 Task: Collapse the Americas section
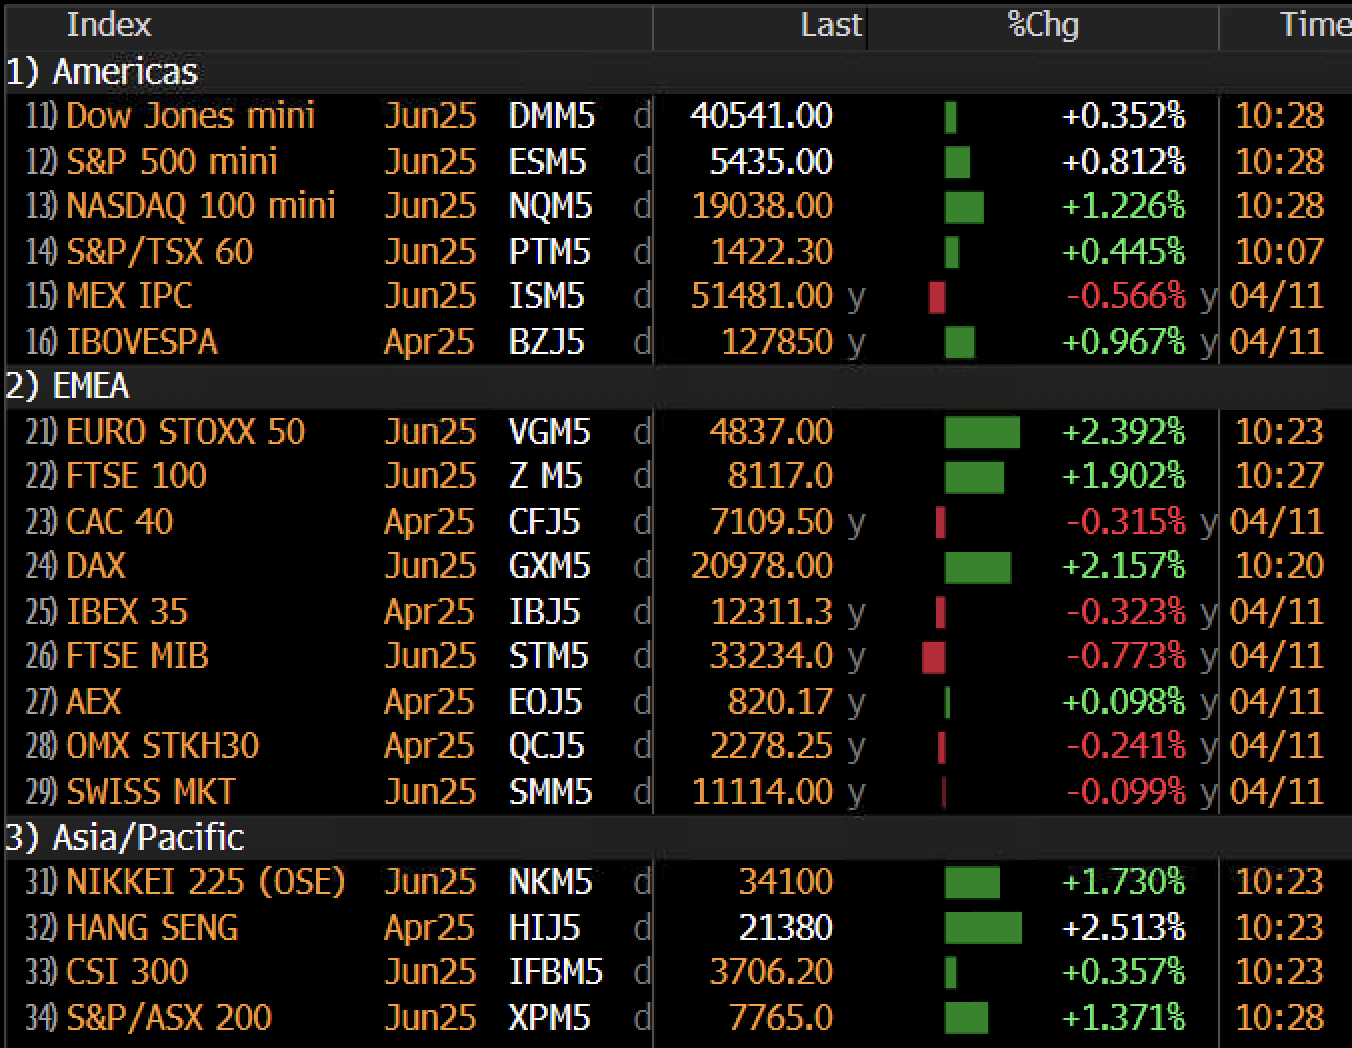(x=101, y=71)
